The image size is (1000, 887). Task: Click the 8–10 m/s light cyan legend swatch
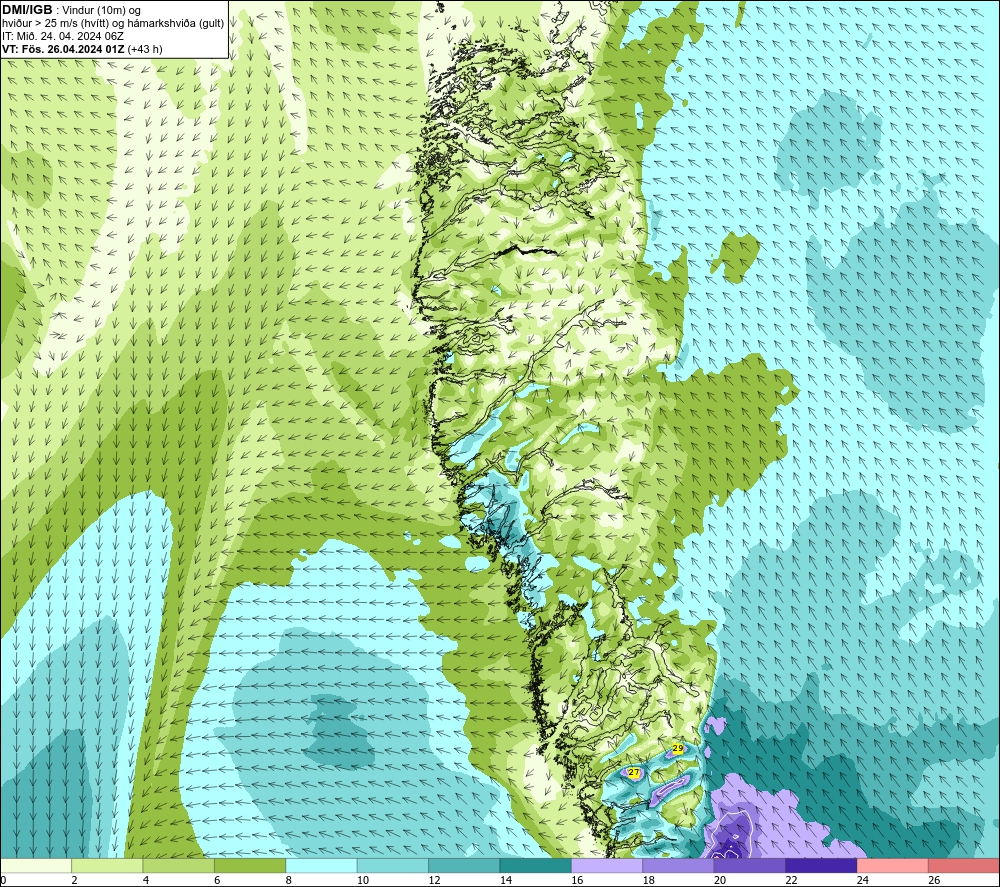pyautogui.click(x=321, y=866)
